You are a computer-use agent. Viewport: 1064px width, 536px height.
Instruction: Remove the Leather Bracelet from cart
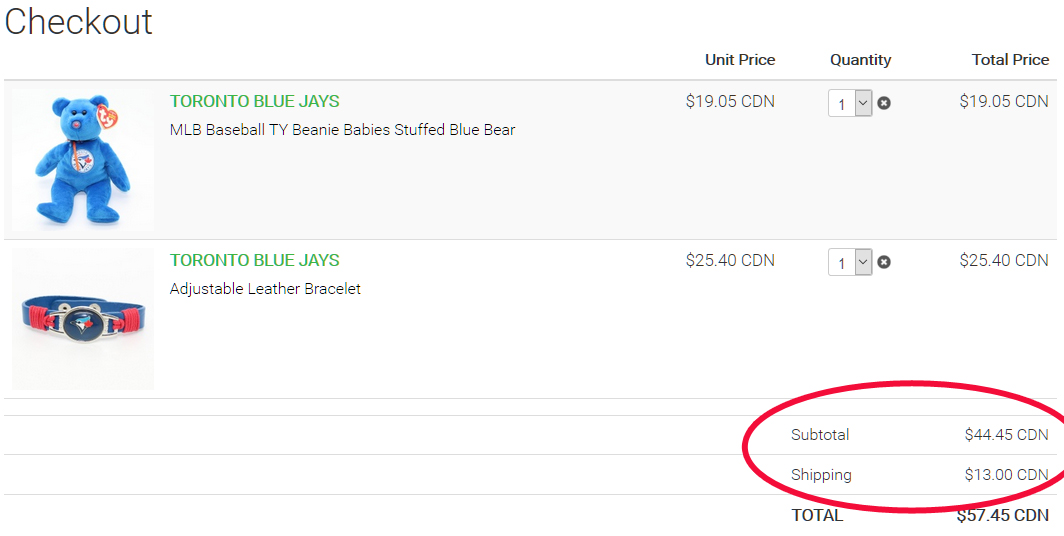(x=884, y=262)
